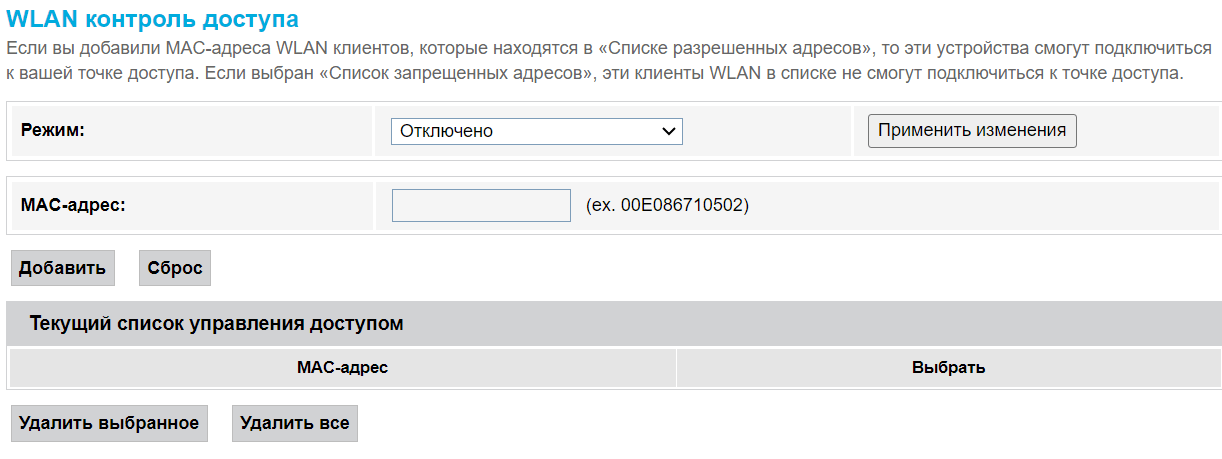Viewport: 1222px width, 459px height.
Task: Click the Текущий список управления доступом title
Action: pos(216,324)
